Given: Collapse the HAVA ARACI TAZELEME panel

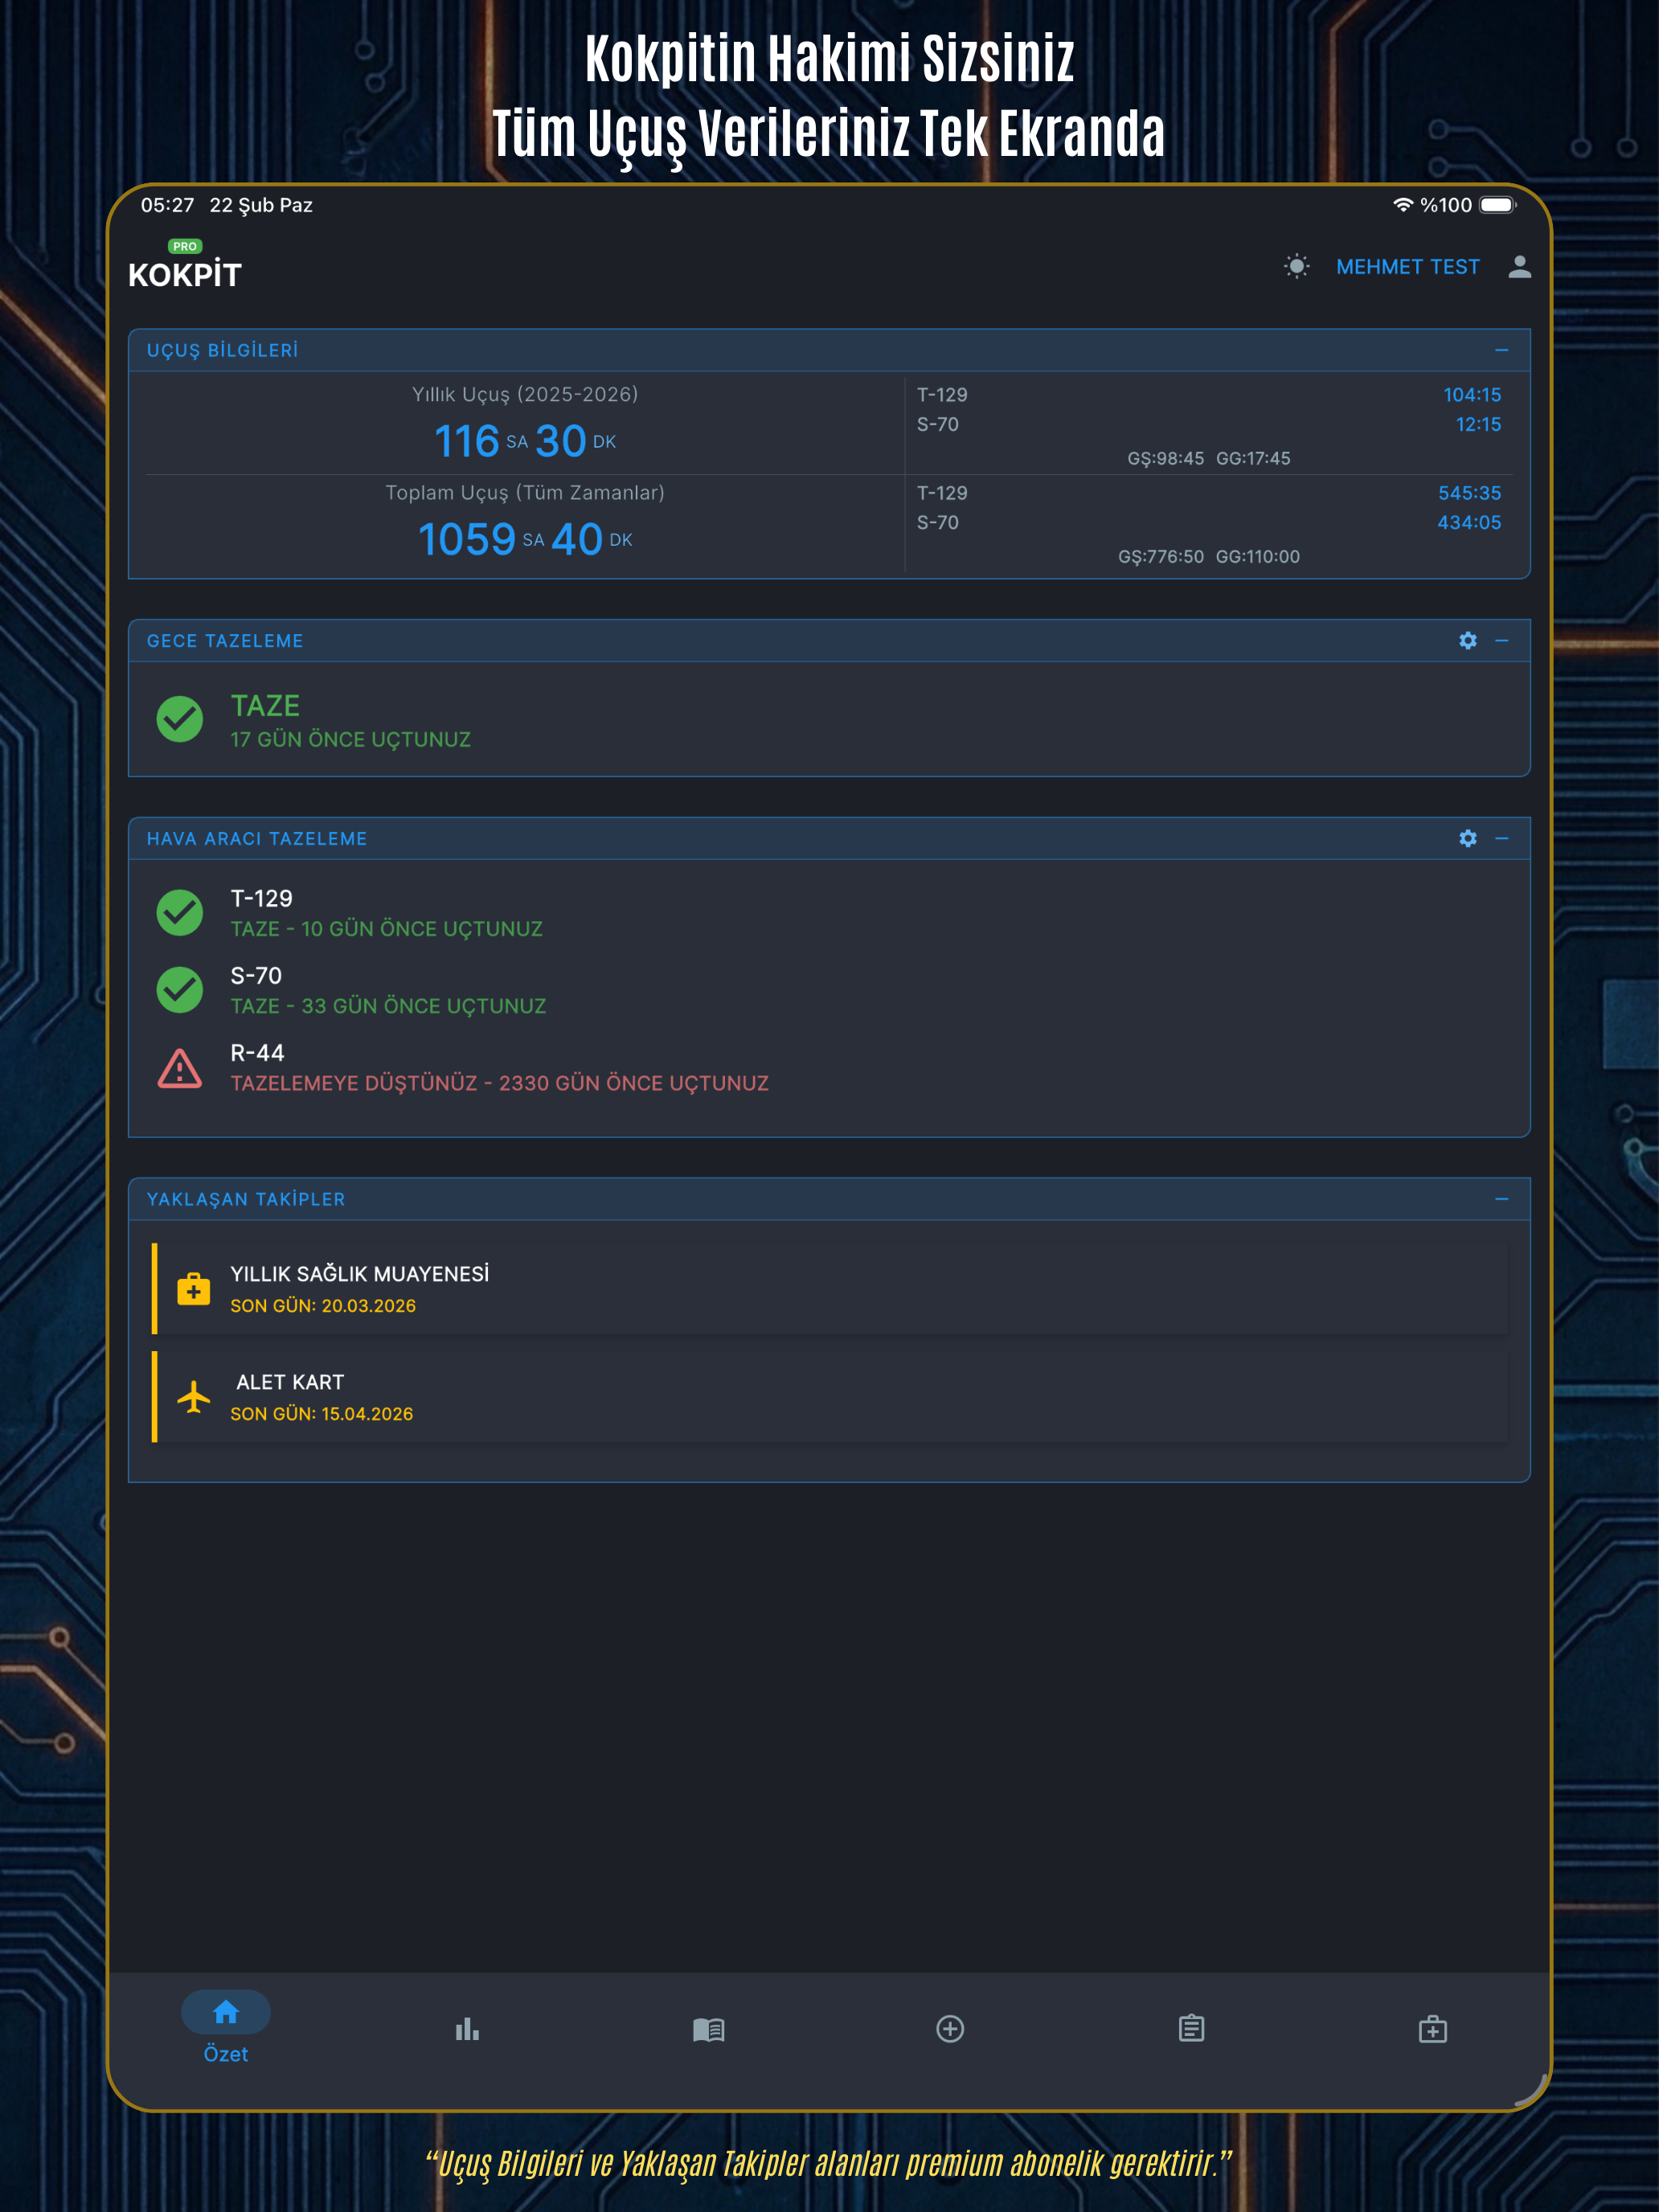Looking at the screenshot, I should point(1501,838).
